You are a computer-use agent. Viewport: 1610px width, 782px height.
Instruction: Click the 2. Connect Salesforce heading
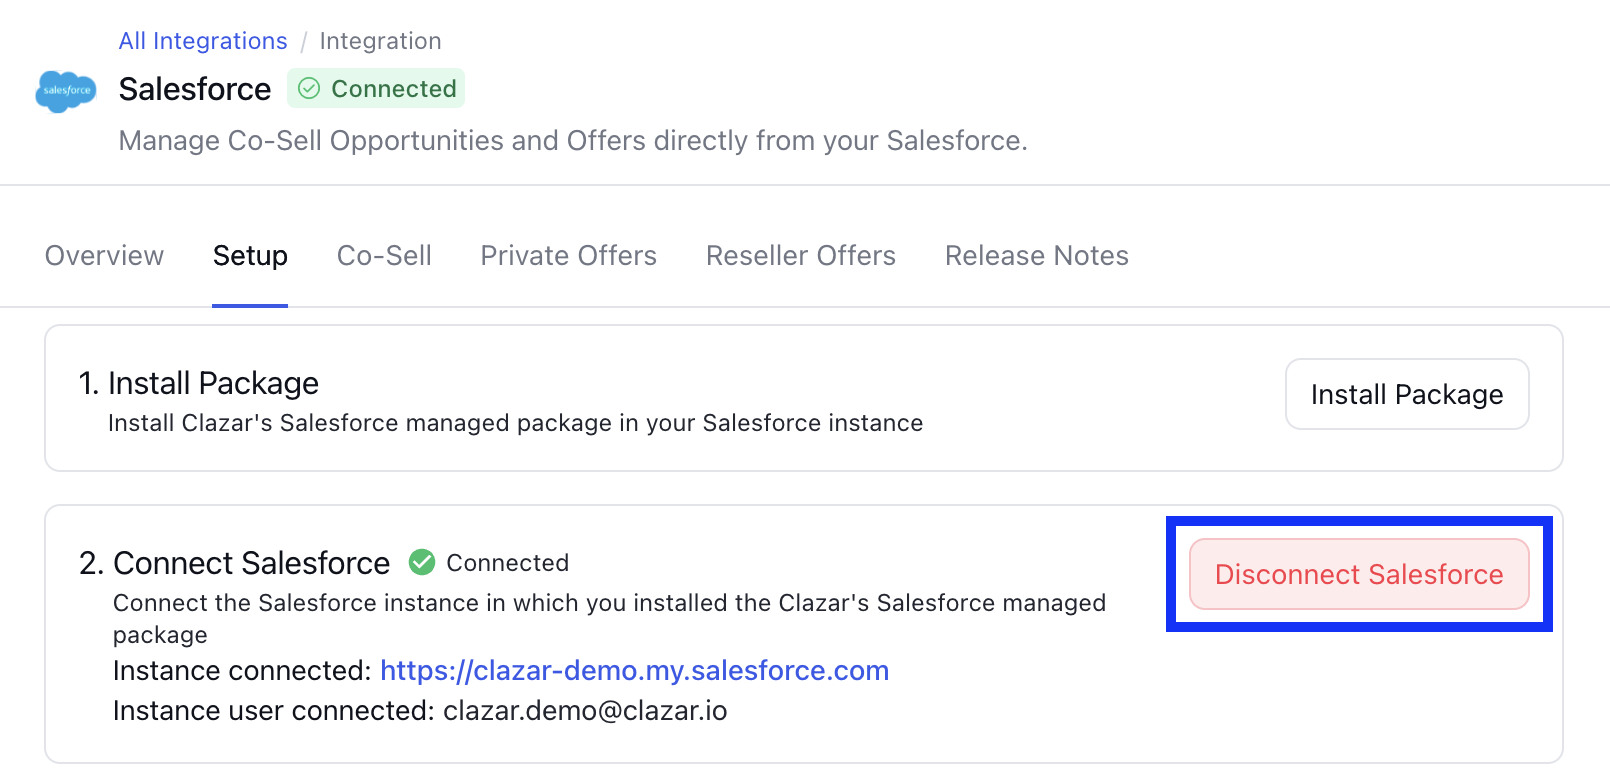234,563
